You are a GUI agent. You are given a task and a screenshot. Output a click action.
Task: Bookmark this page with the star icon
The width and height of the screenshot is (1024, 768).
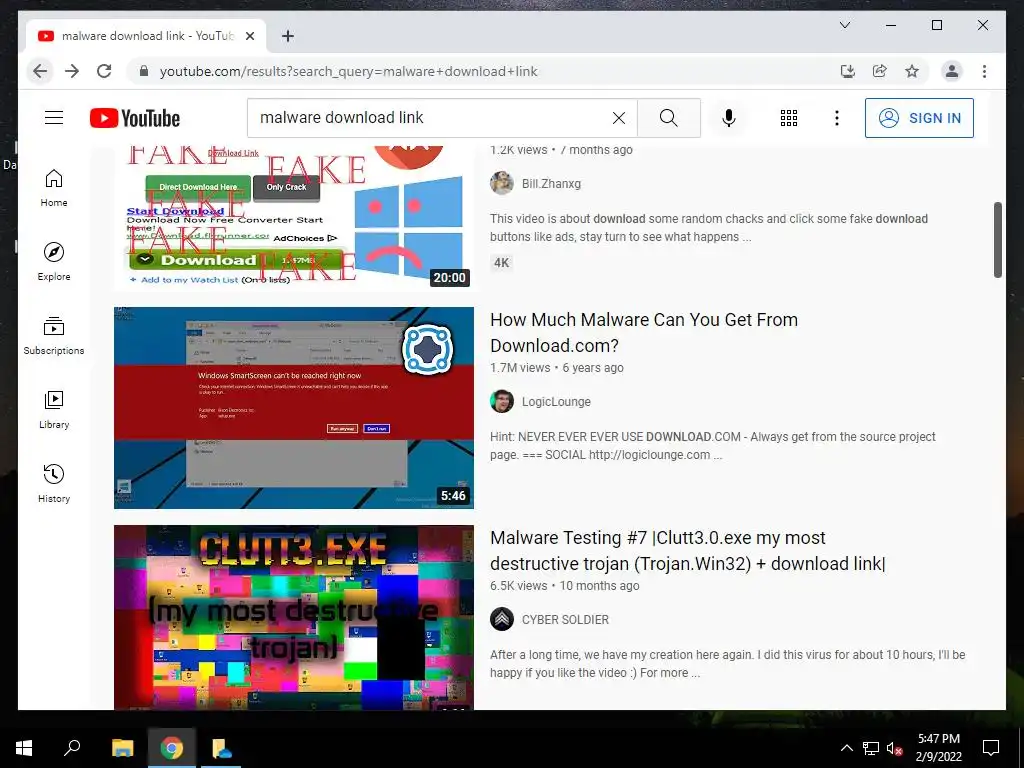click(x=912, y=71)
